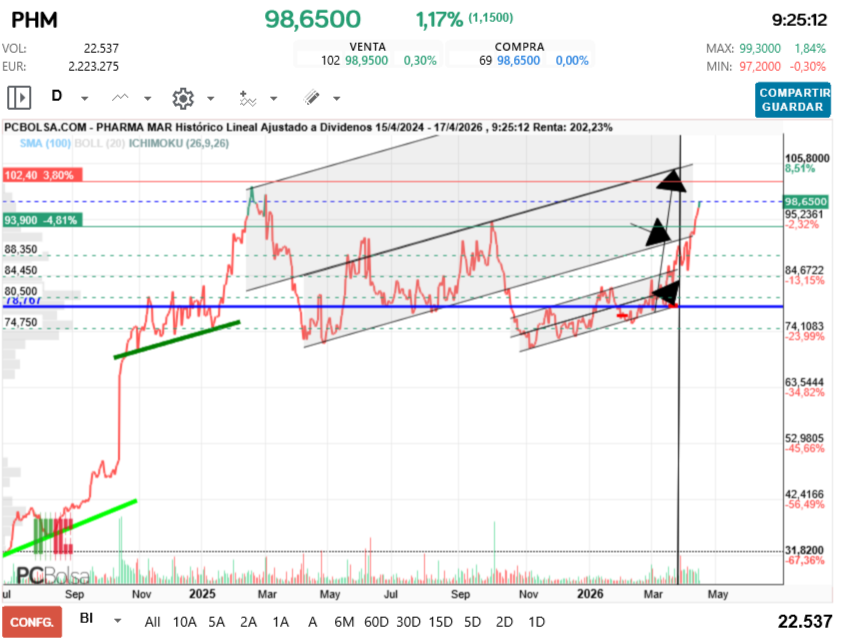Open the chart settings gear icon
Image resolution: width=846 pixels, height=643 pixels.
coord(182,98)
